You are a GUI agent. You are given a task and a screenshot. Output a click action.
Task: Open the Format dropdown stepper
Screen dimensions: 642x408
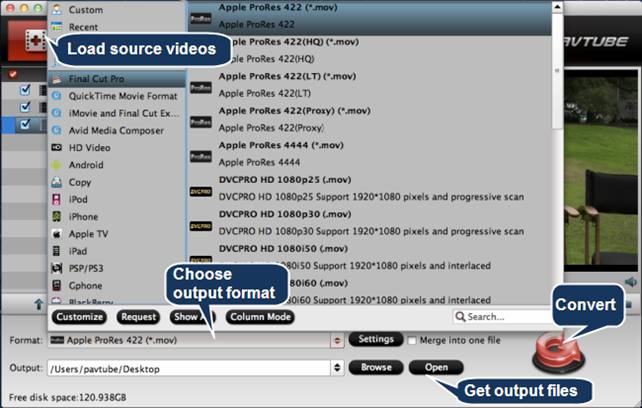pyautogui.click(x=337, y=340)
